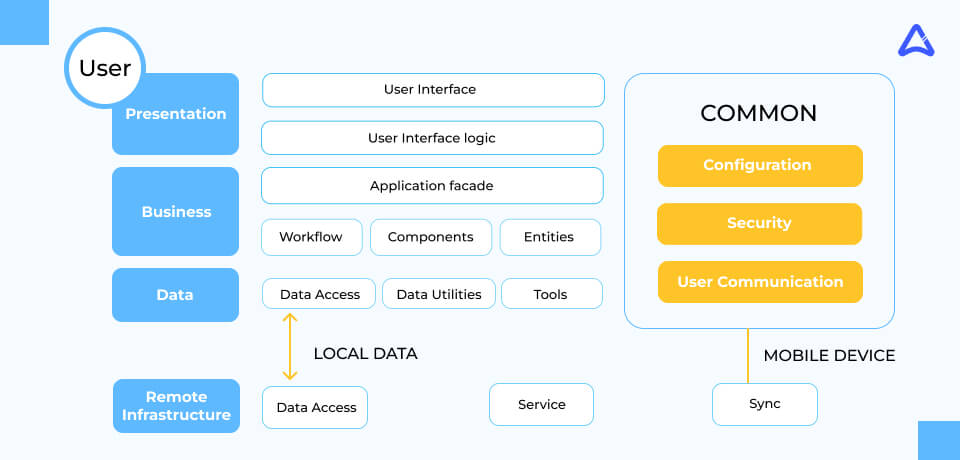The height and width of the screenshot is (460, 960).
Task: Select the Business layer block
Action: pos(176,211)
